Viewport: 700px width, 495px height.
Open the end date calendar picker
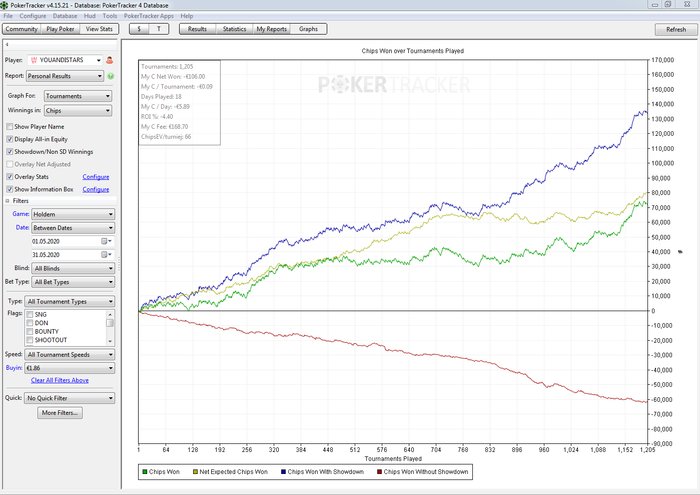103,255
